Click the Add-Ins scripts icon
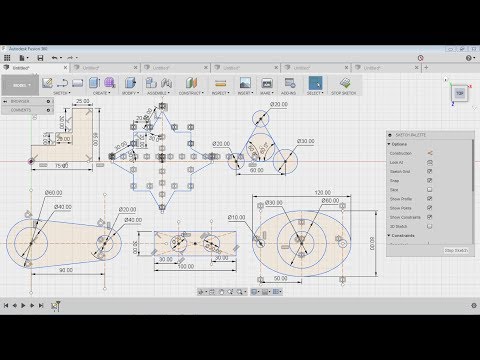Viewport: 480px width, 360px height. point(289,83)
